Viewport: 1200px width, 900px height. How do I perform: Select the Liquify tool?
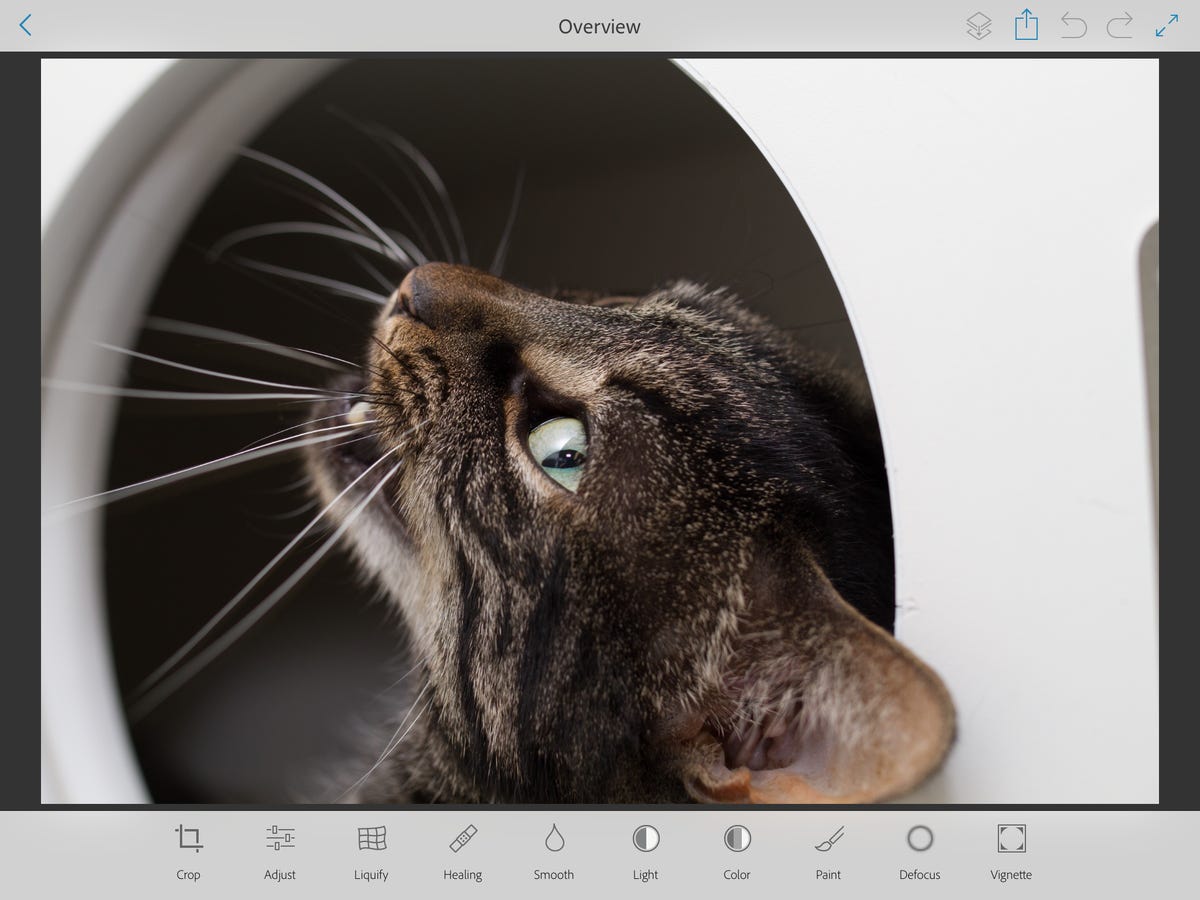[371, 850]
